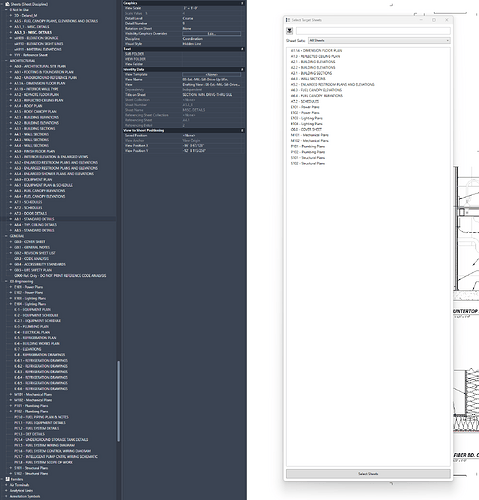Select G0.3 Code Analysis sheet
The image size is (479, 500).
31,259
